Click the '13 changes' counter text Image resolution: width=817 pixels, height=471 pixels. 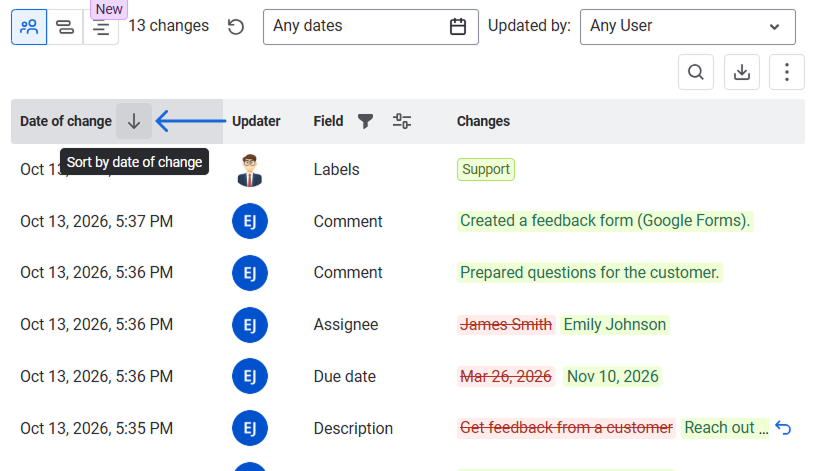click(168, 26)
